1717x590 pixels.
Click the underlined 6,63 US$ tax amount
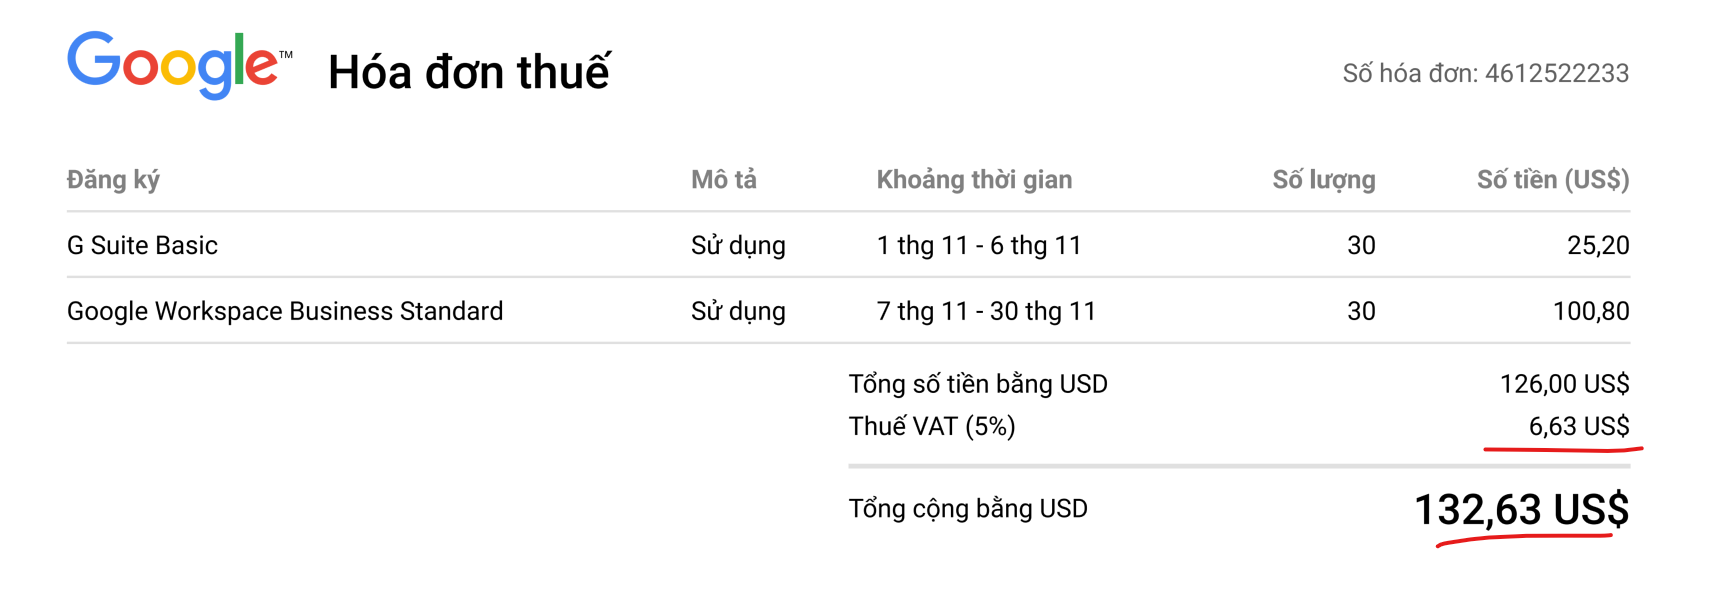pyautogui.click(x=1578, y=427)
